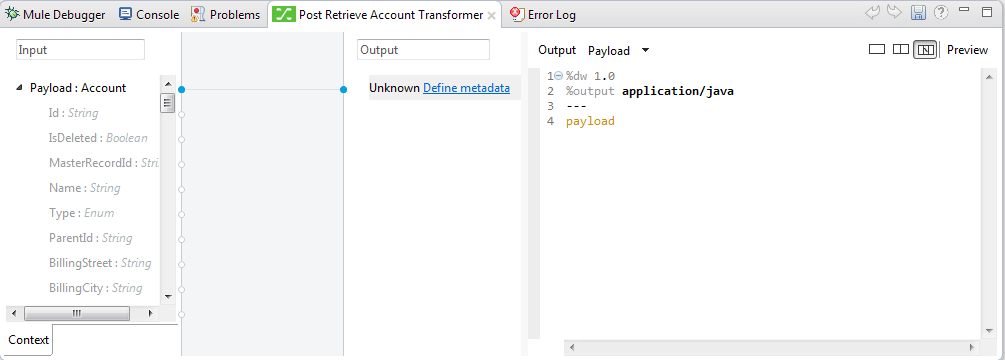Open the Preview pane
The image size is (1005, 360).
(967, 50)
